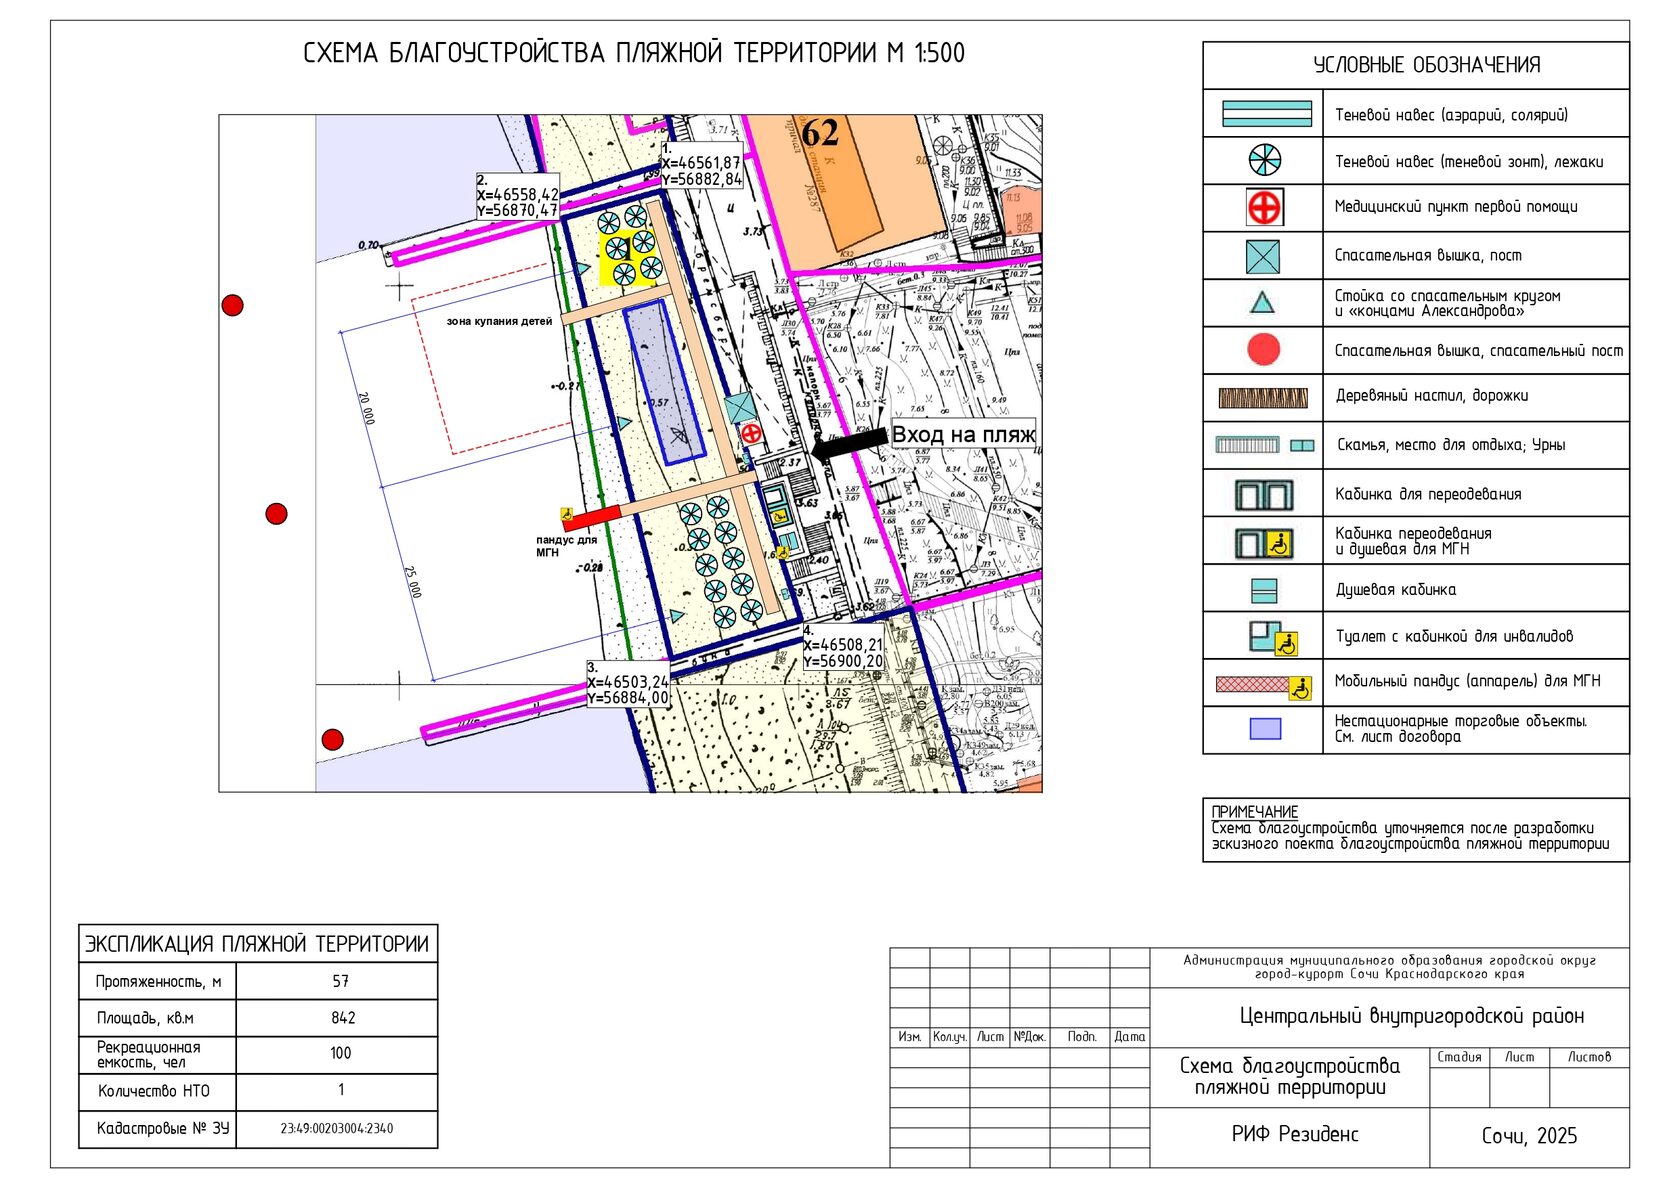The height and width of the screenshot is (1188, 1680).
Task: Select the large '62' number on the map
Action: click(x=820, y=133)
